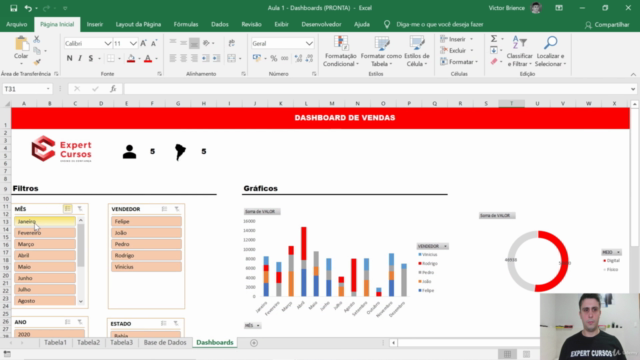
Task: Open the number format Geral dropdown
Action: click(309, 43)
